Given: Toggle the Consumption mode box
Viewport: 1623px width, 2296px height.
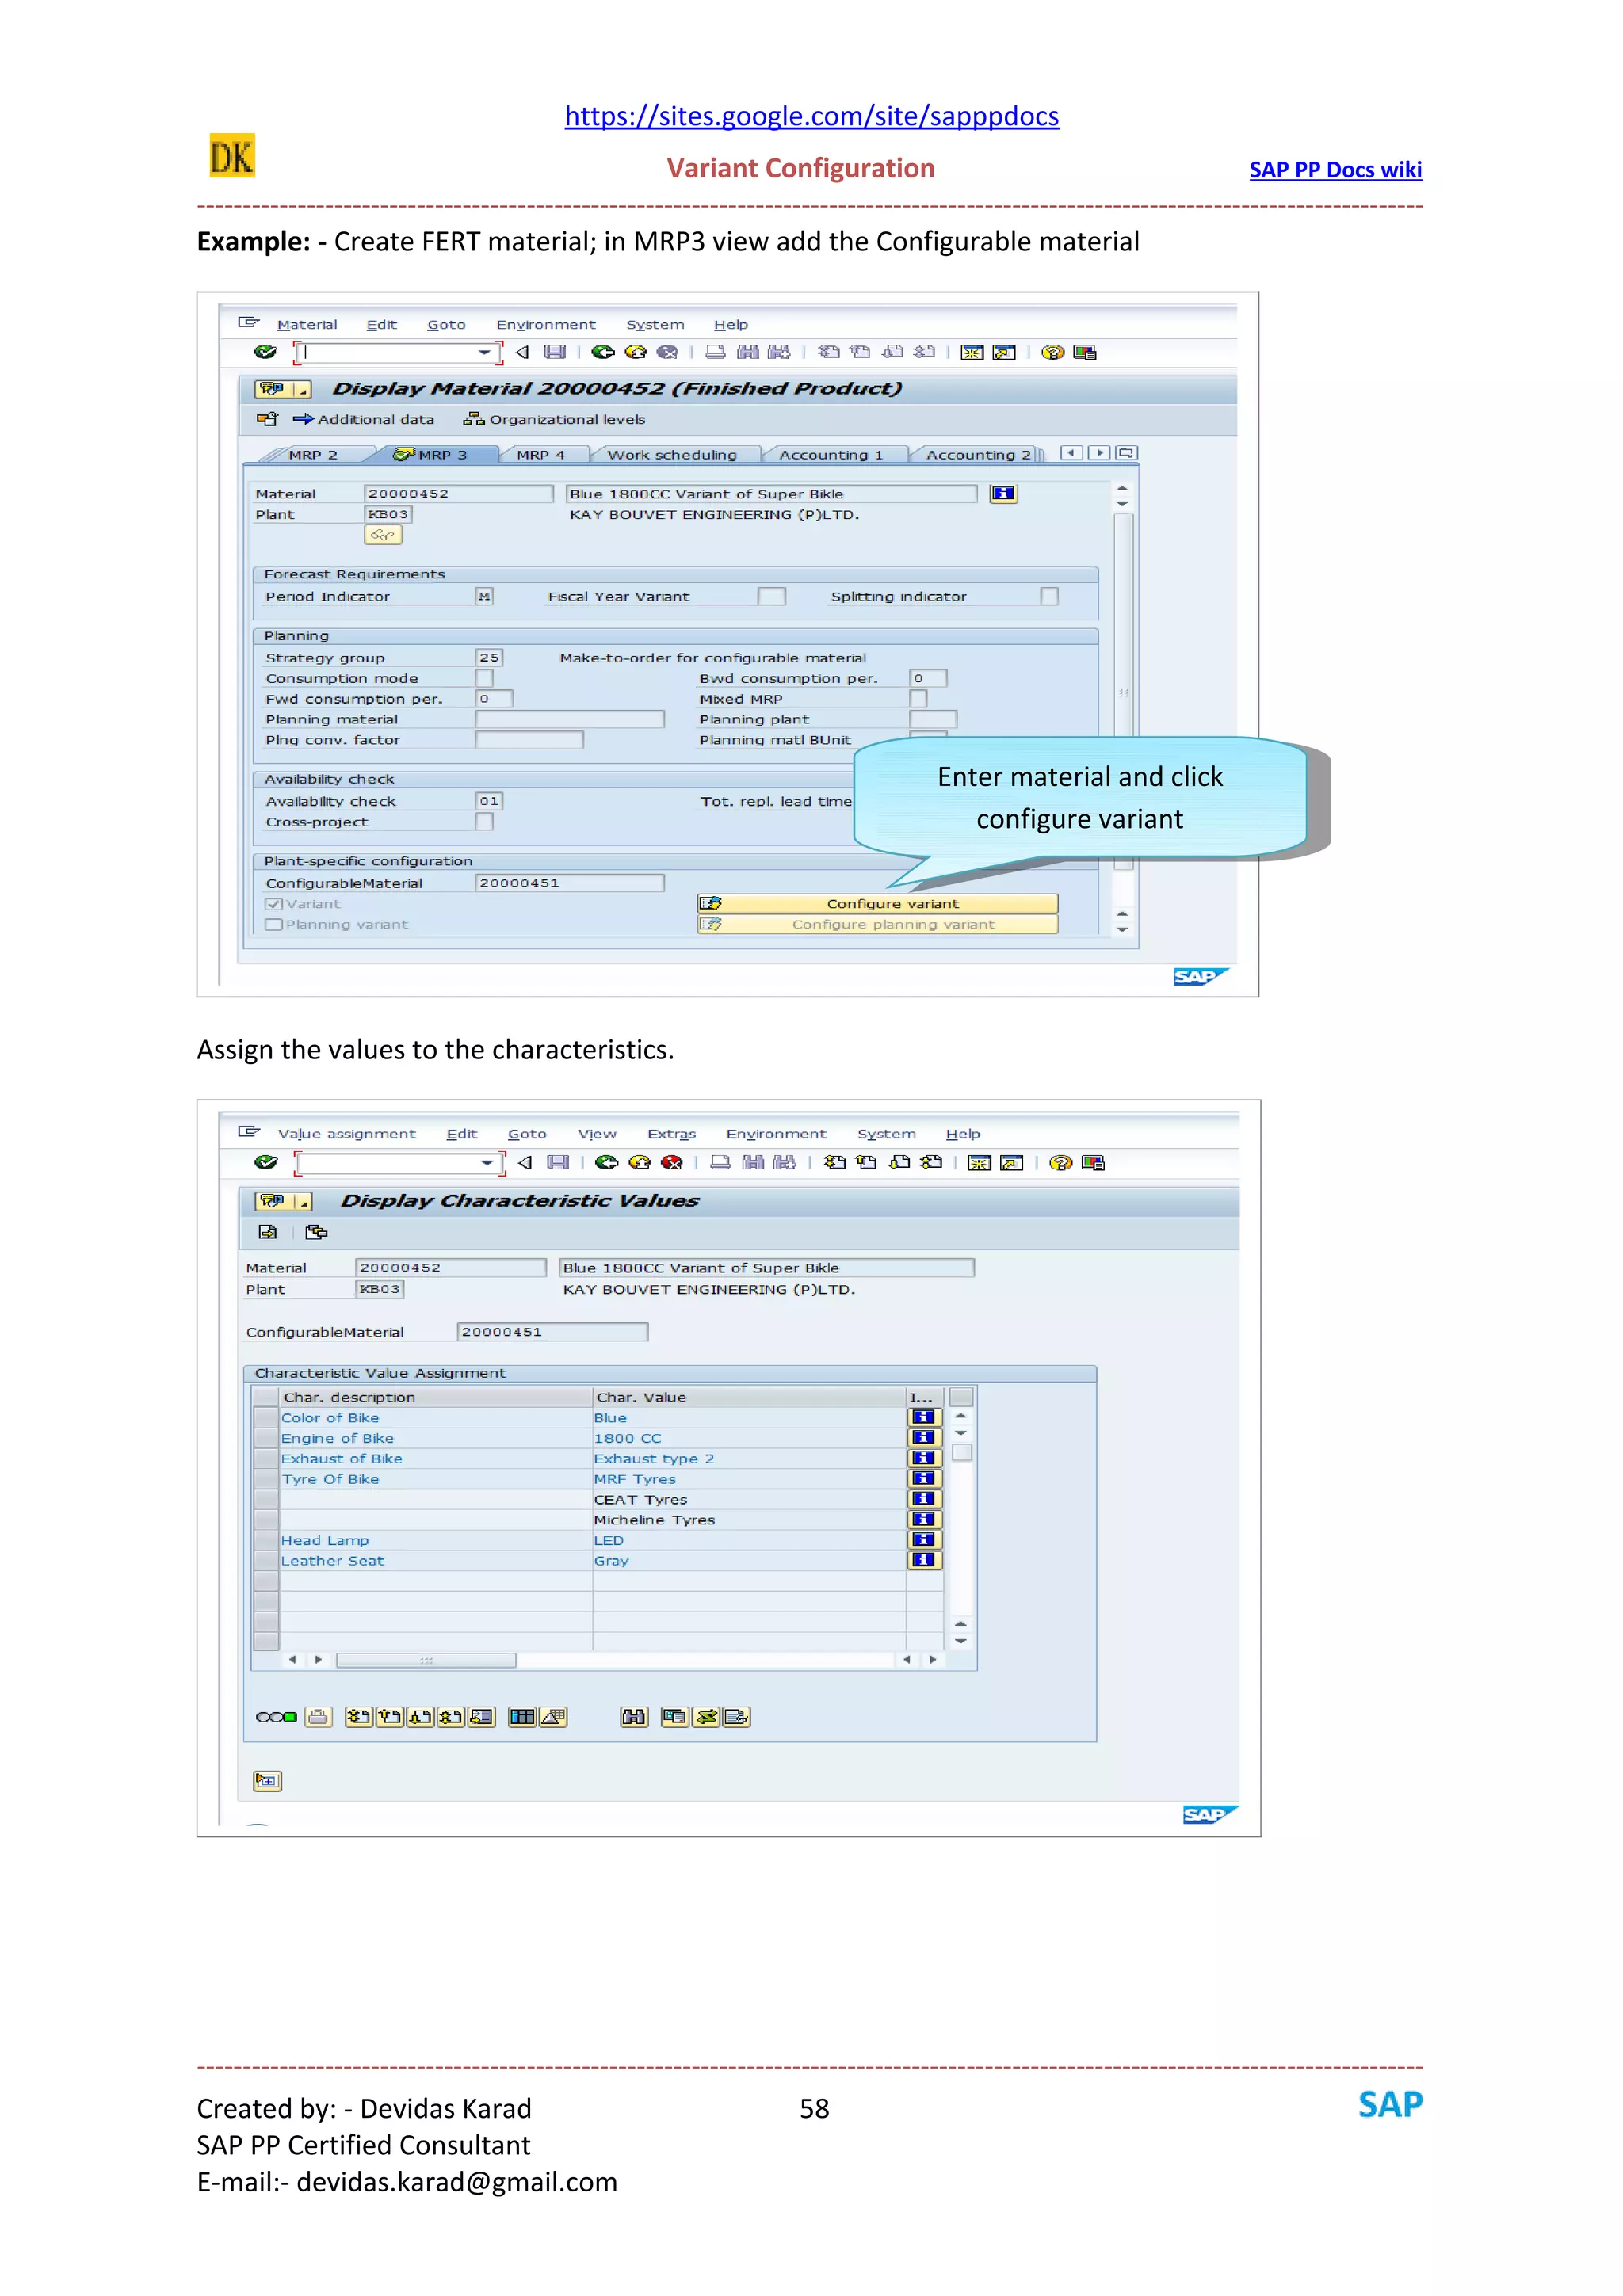Looking at the screenshot, I should coord(484,678).
